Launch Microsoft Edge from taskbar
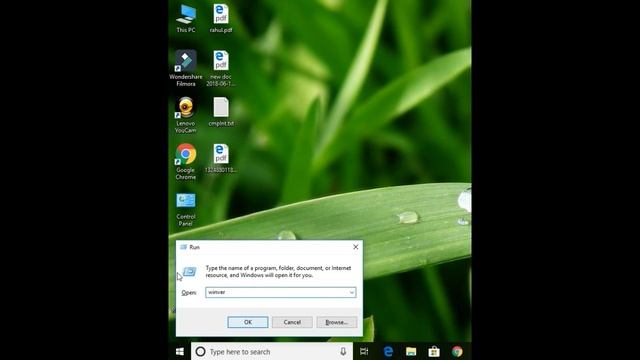Viewport: 640px width, 360px height. pyautogui.click(x=388, y=351)
